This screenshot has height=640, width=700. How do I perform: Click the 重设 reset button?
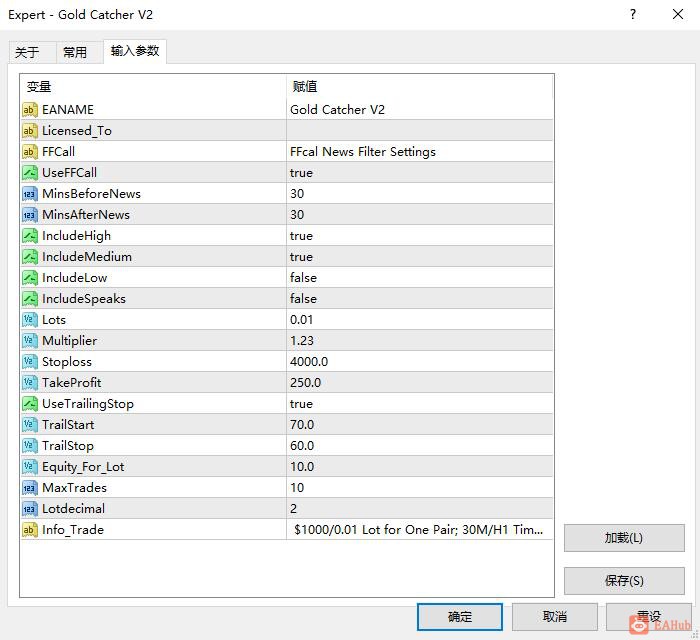tap(649, 617)
